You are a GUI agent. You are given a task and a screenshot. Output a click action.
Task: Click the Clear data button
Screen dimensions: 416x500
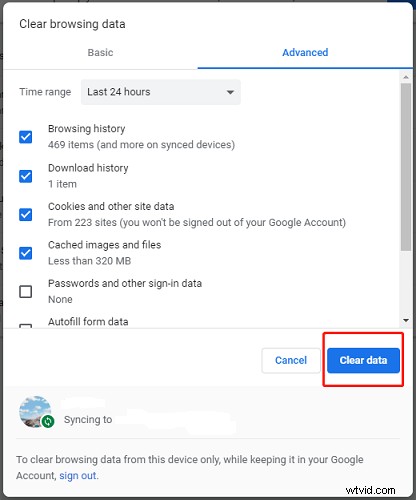point(363,360)
